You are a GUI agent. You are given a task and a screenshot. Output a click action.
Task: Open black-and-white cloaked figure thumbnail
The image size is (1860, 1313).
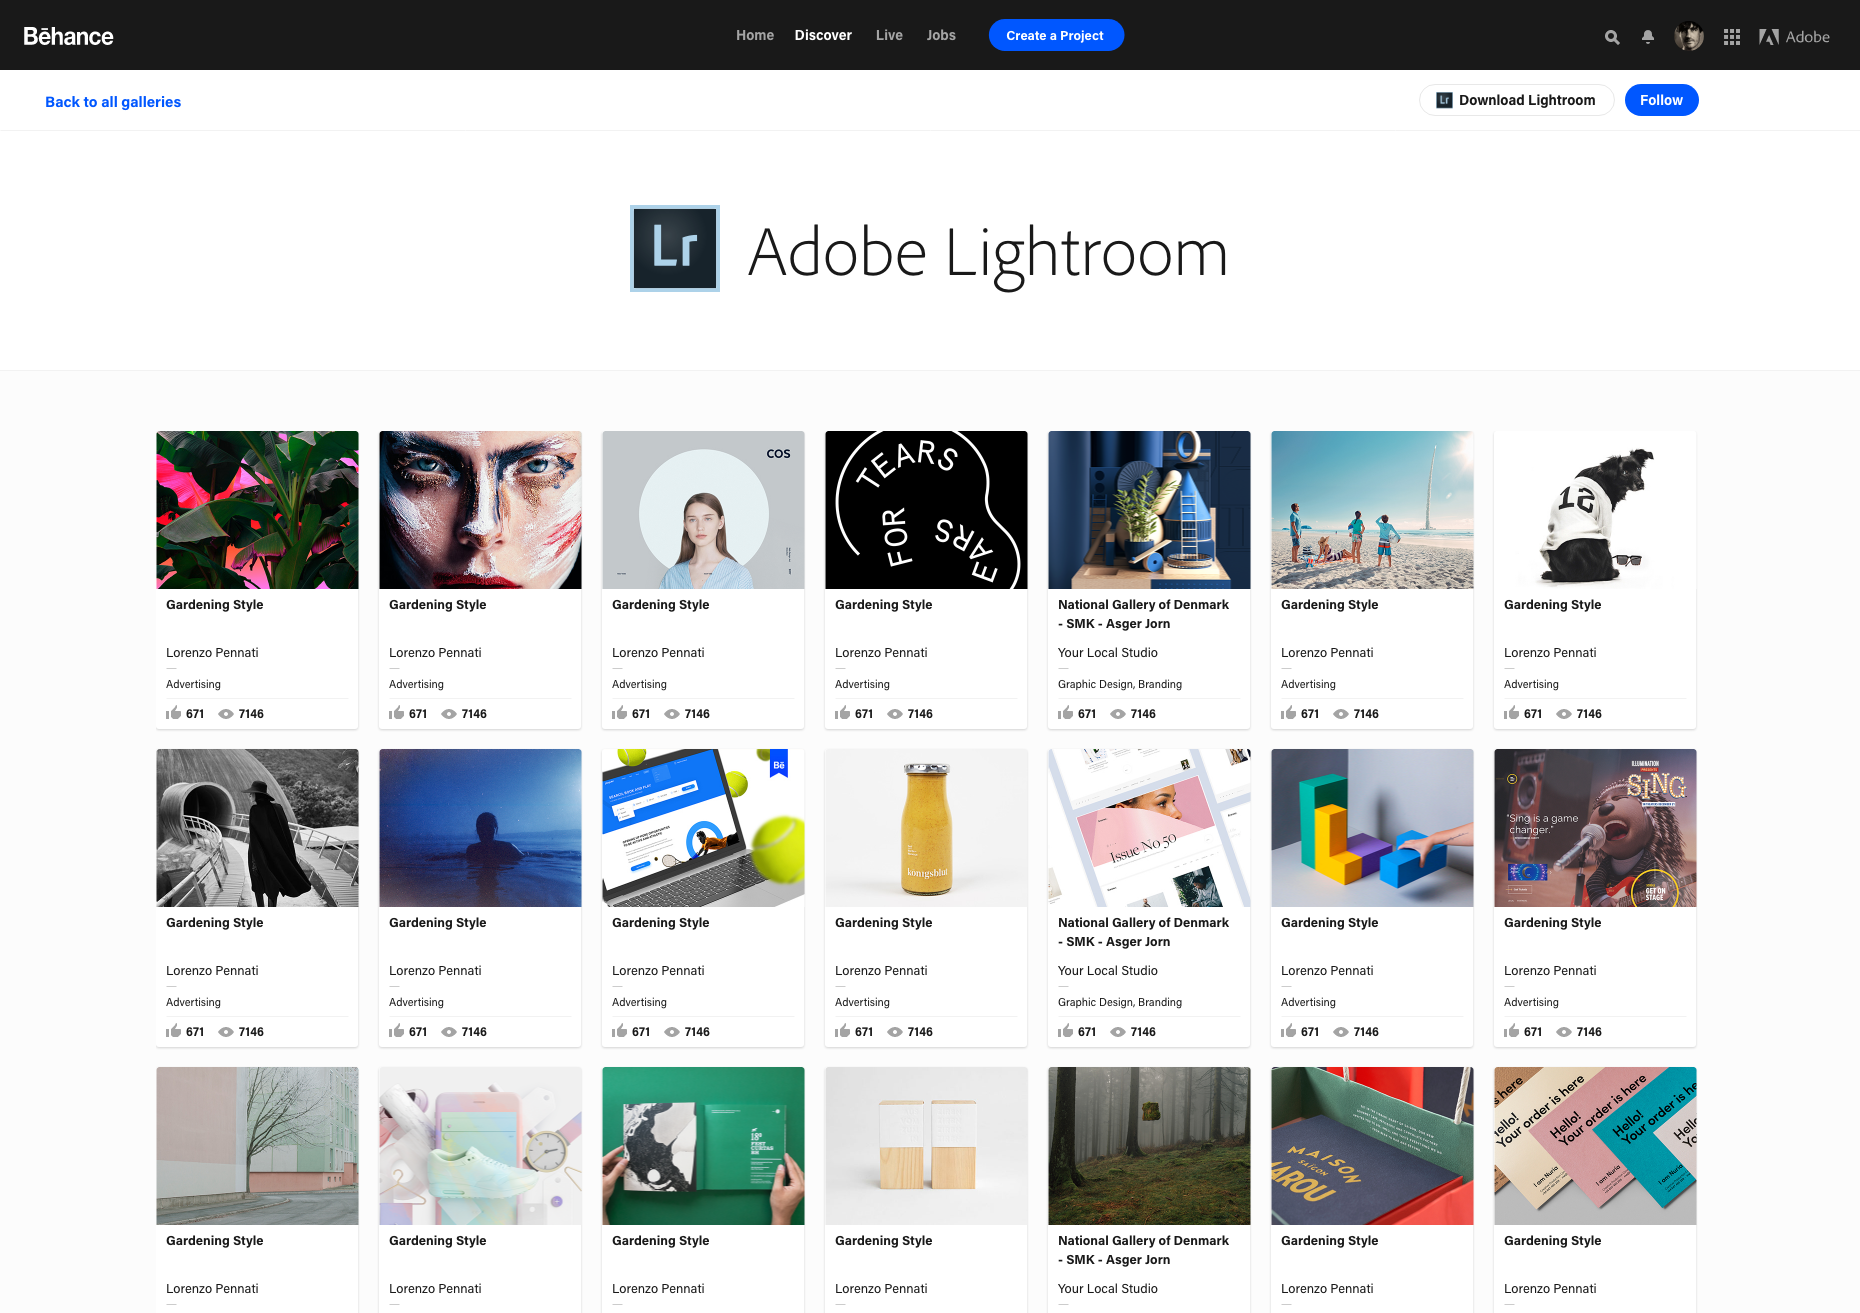pyautogui.click(x=257, y=828)
